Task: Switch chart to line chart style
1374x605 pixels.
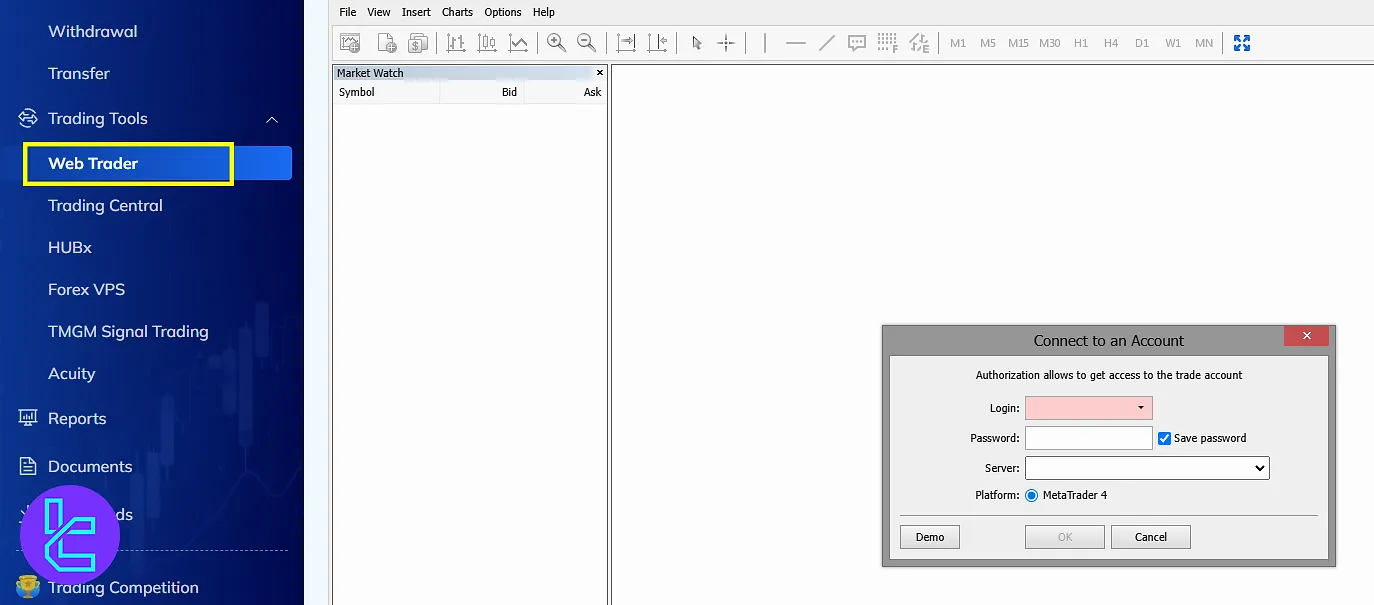Action: click(x=518, y=43)
